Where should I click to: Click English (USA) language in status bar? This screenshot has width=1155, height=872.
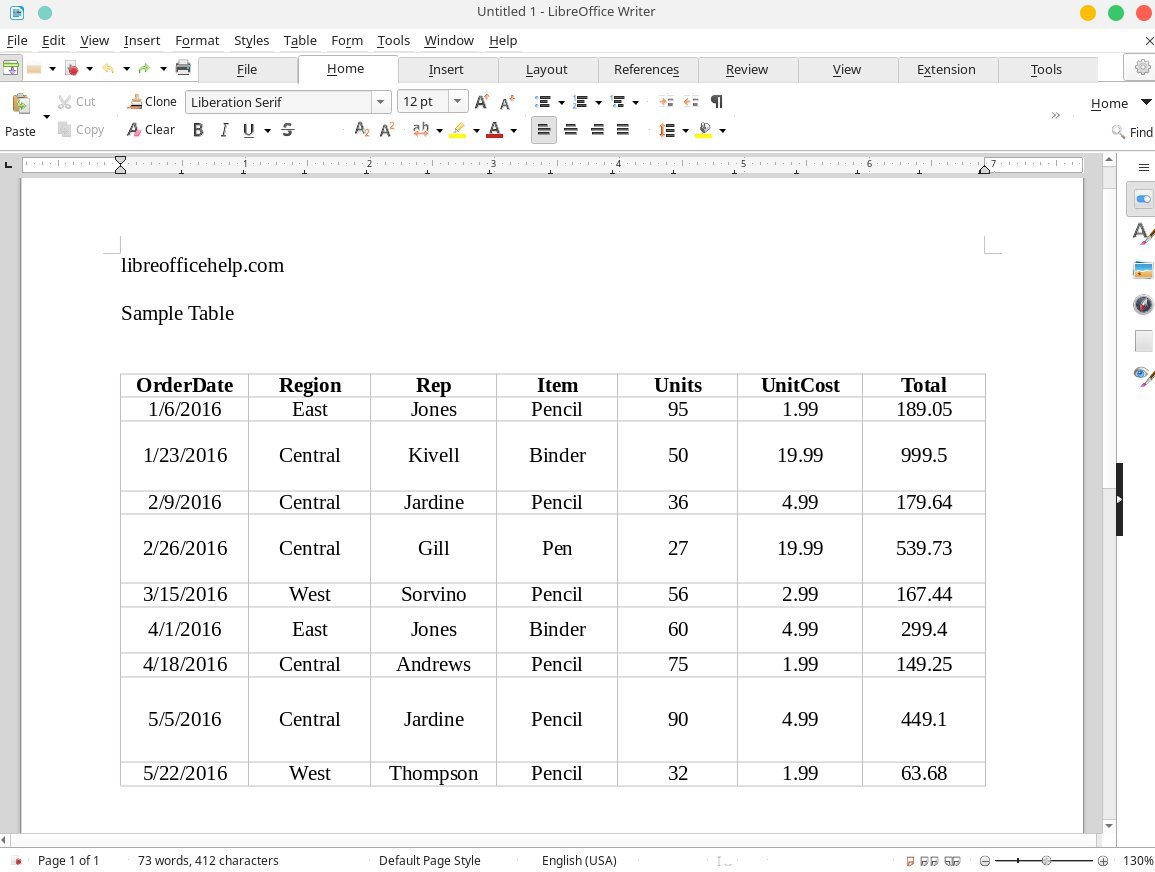pyautogui.click(x=579, y=860)
